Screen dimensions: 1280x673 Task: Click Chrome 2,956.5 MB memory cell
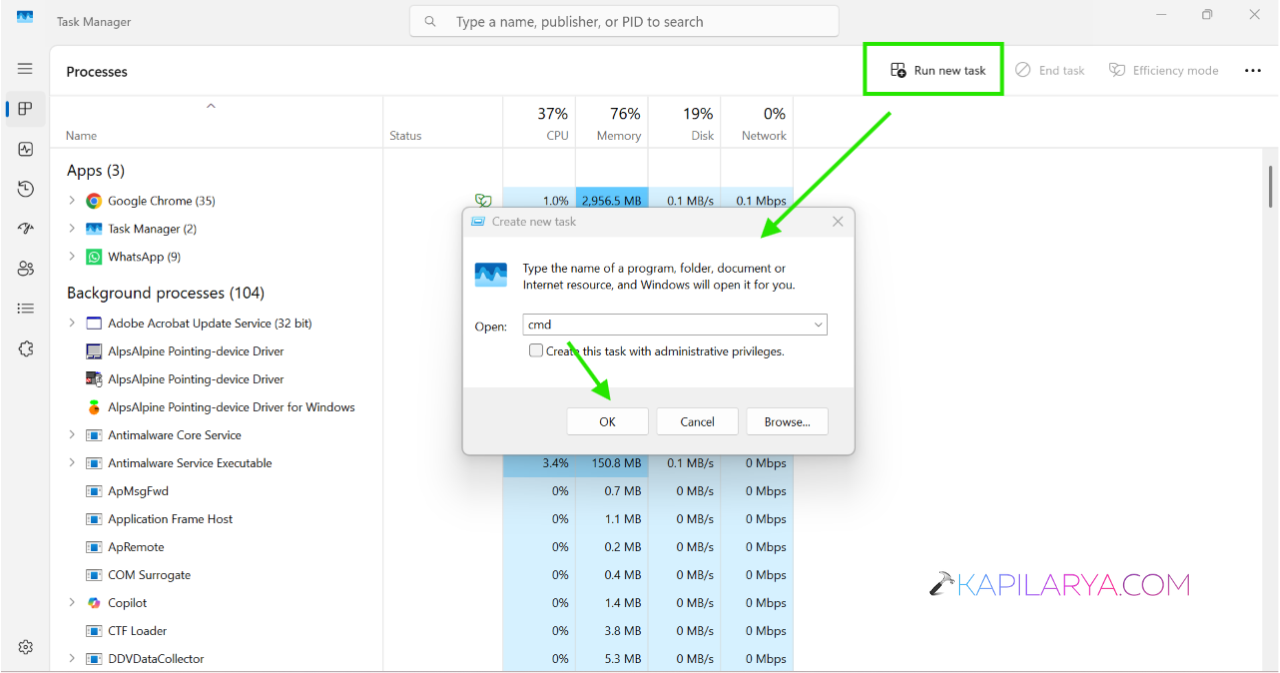click(x=612, y=201)
